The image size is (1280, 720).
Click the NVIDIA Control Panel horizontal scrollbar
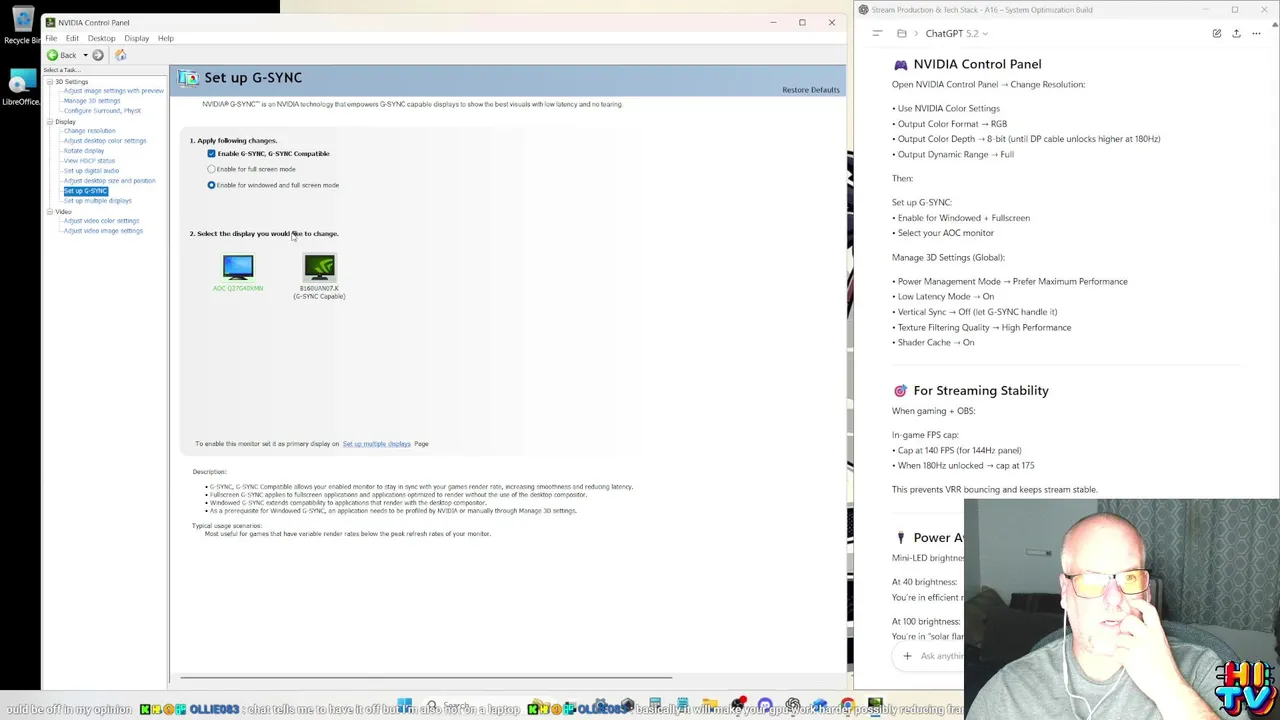[x=425, y=677]
